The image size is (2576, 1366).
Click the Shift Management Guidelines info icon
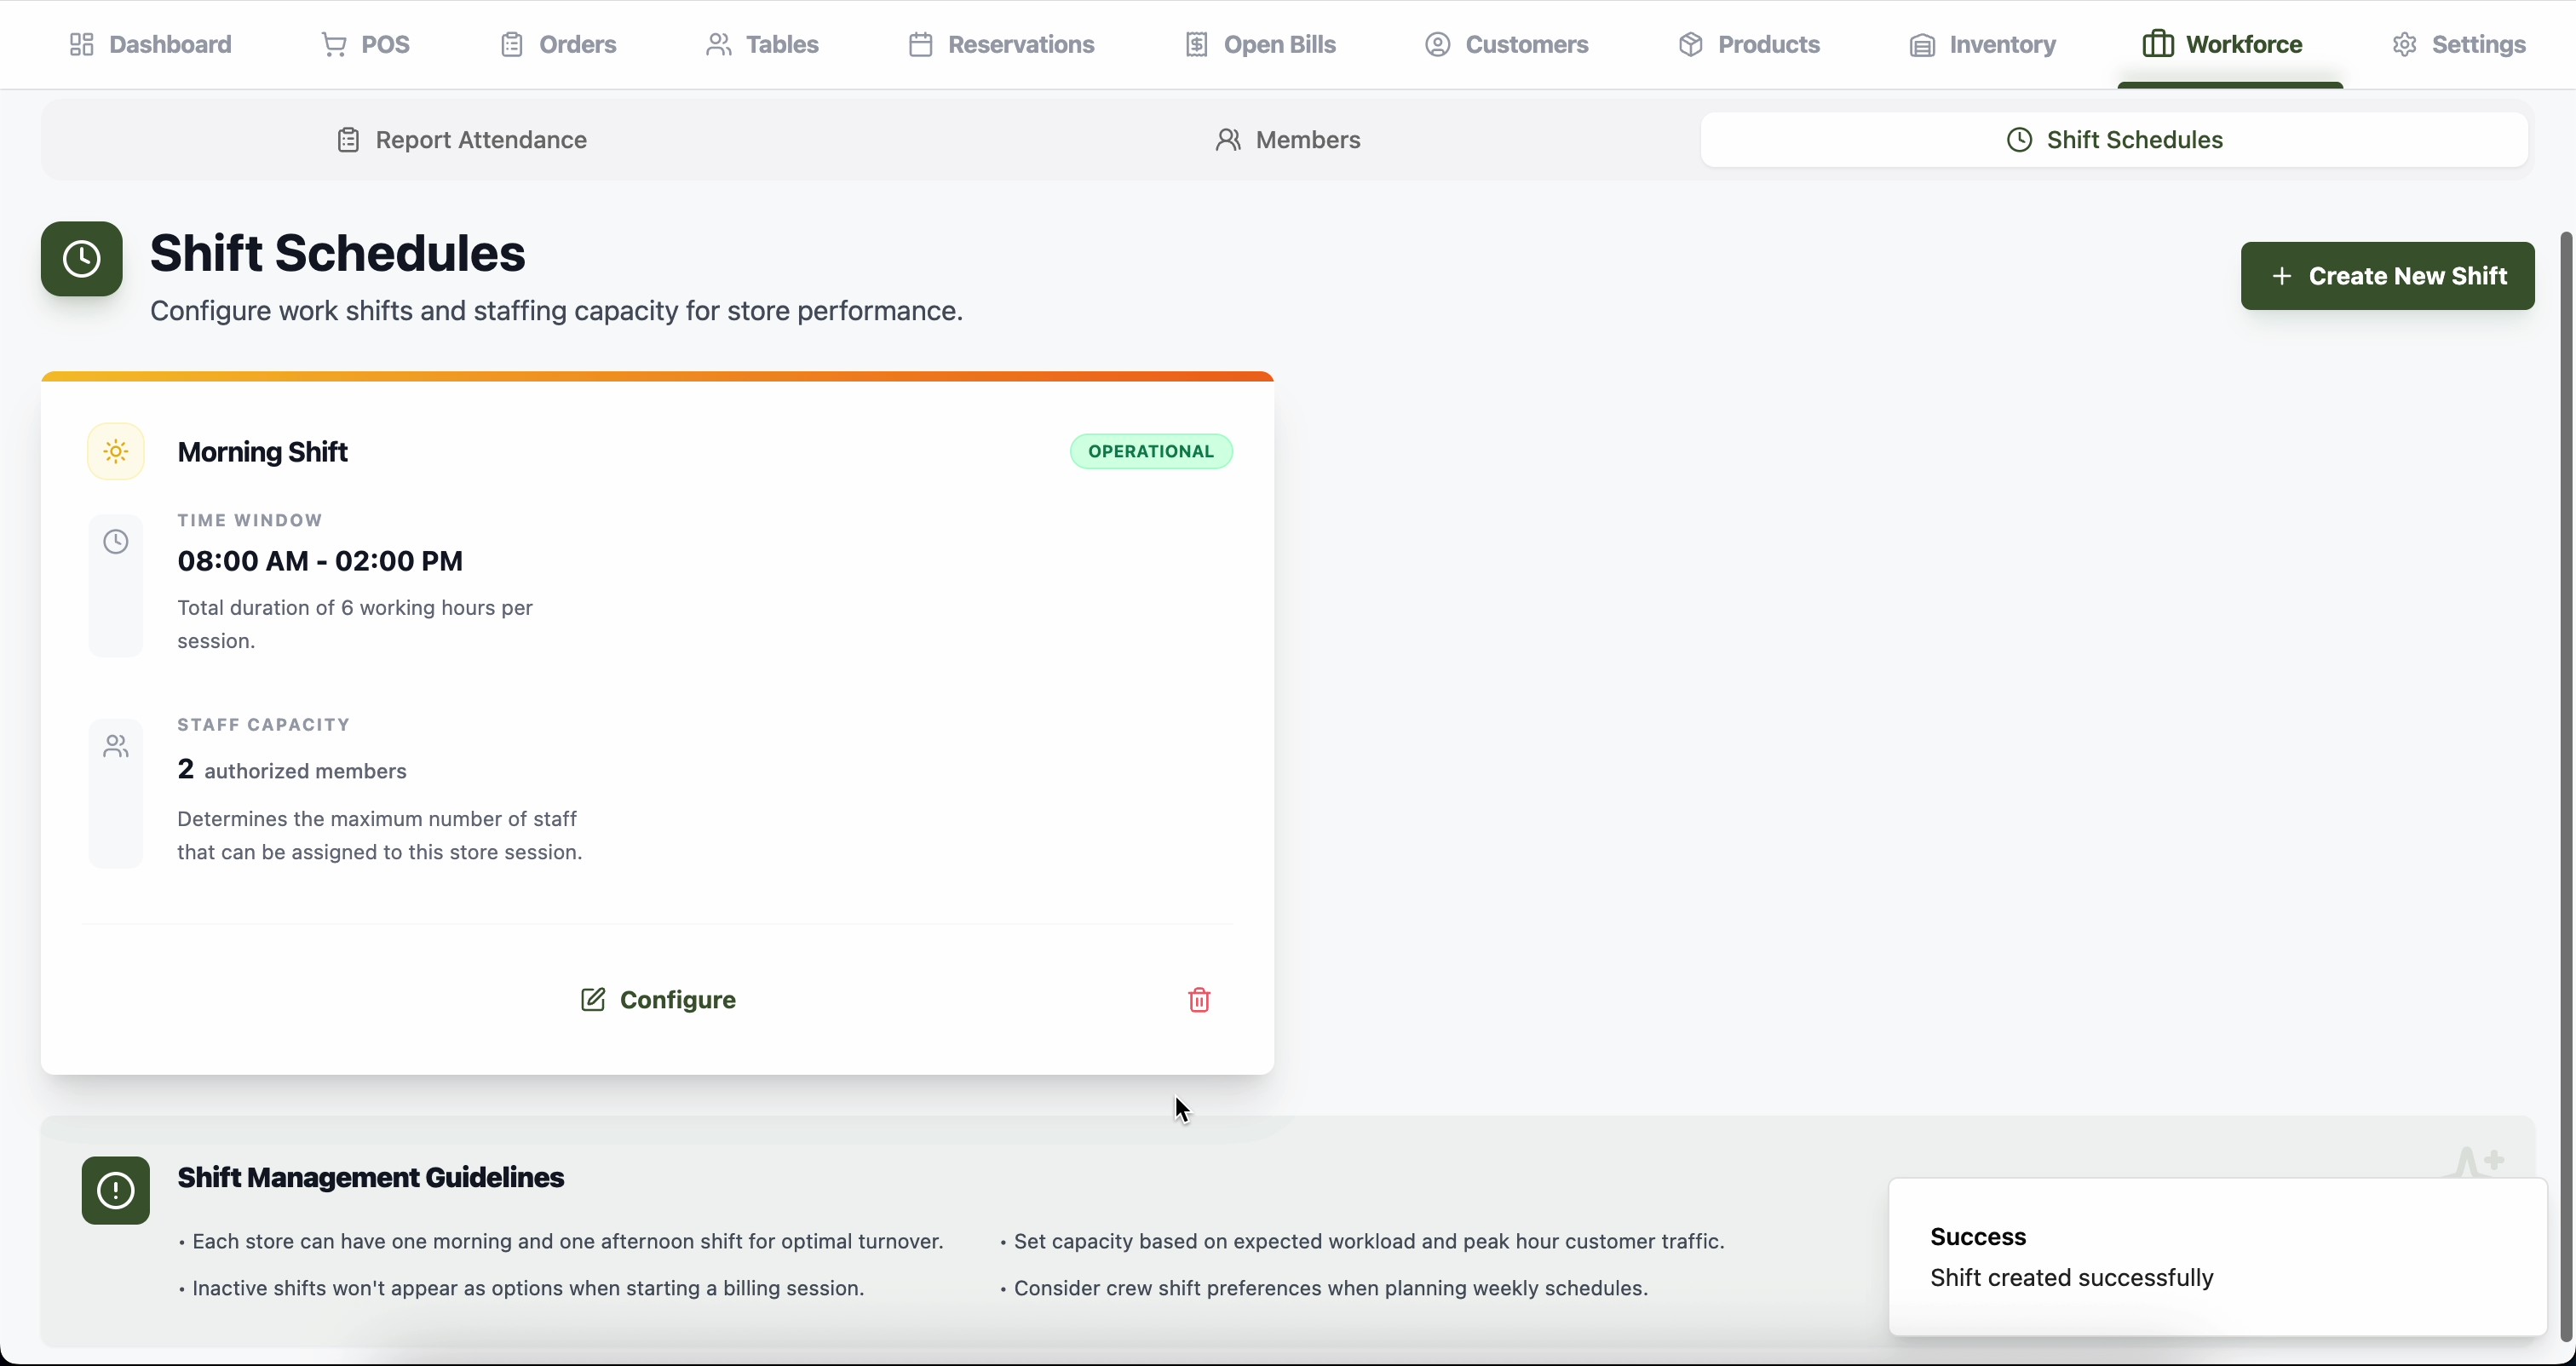(116, 1190)
